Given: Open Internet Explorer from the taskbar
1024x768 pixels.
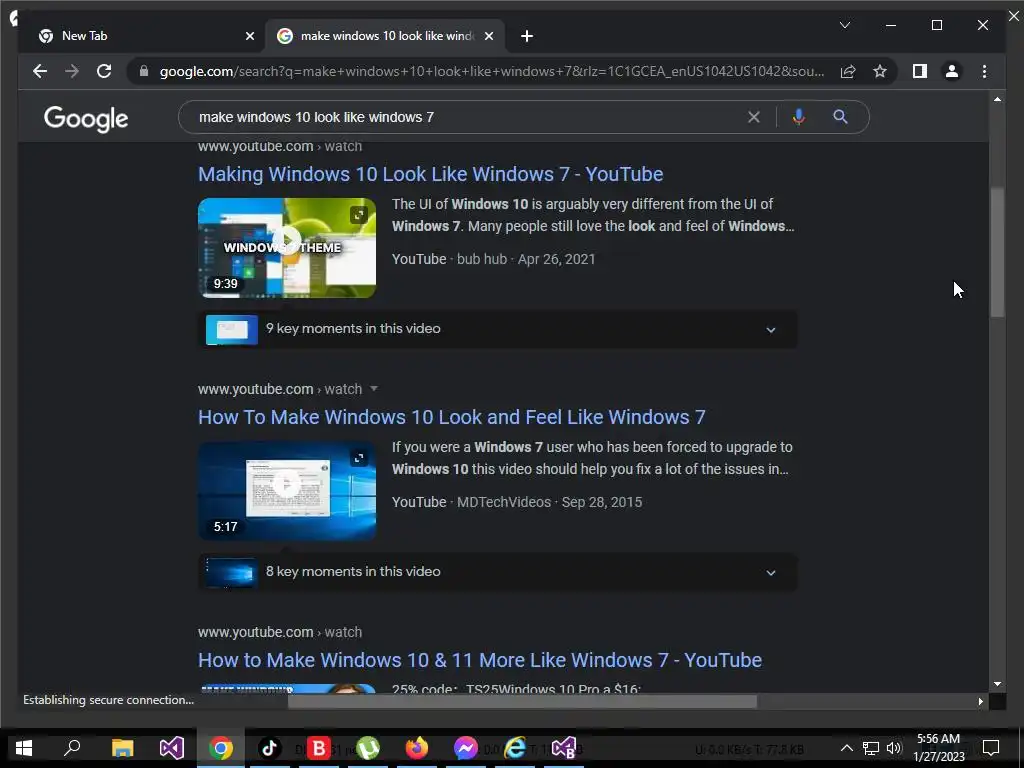Looking at the screenshot, I should click(x=515, y=748).
